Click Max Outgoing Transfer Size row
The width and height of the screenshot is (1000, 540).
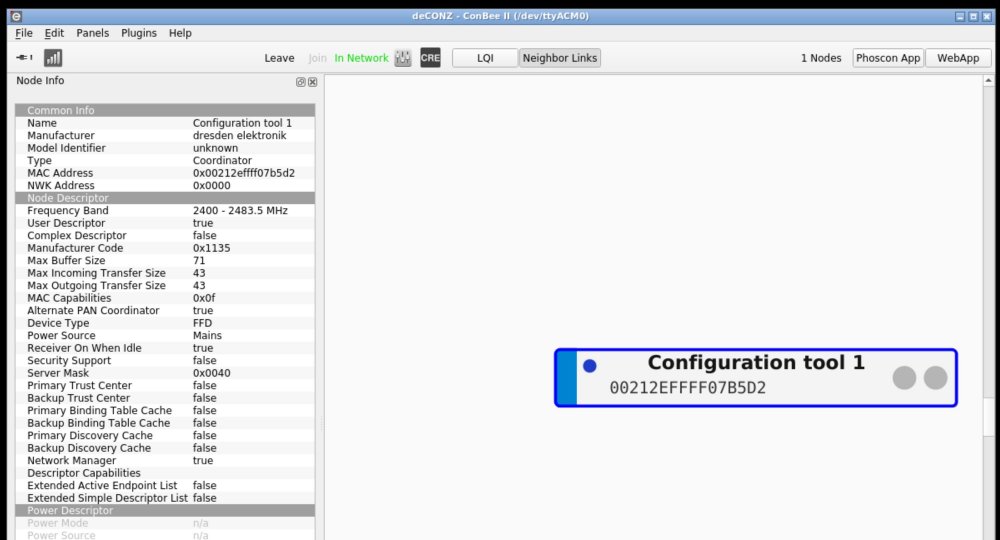click(x=165, y=285)
